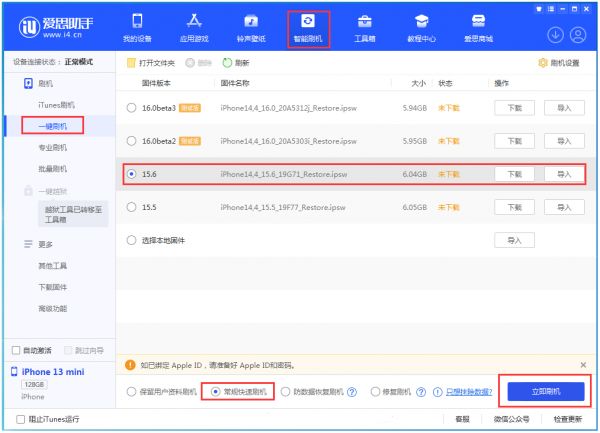Click 检查更新 in status bar
The image size is (600, 433).
pos(568,419)
